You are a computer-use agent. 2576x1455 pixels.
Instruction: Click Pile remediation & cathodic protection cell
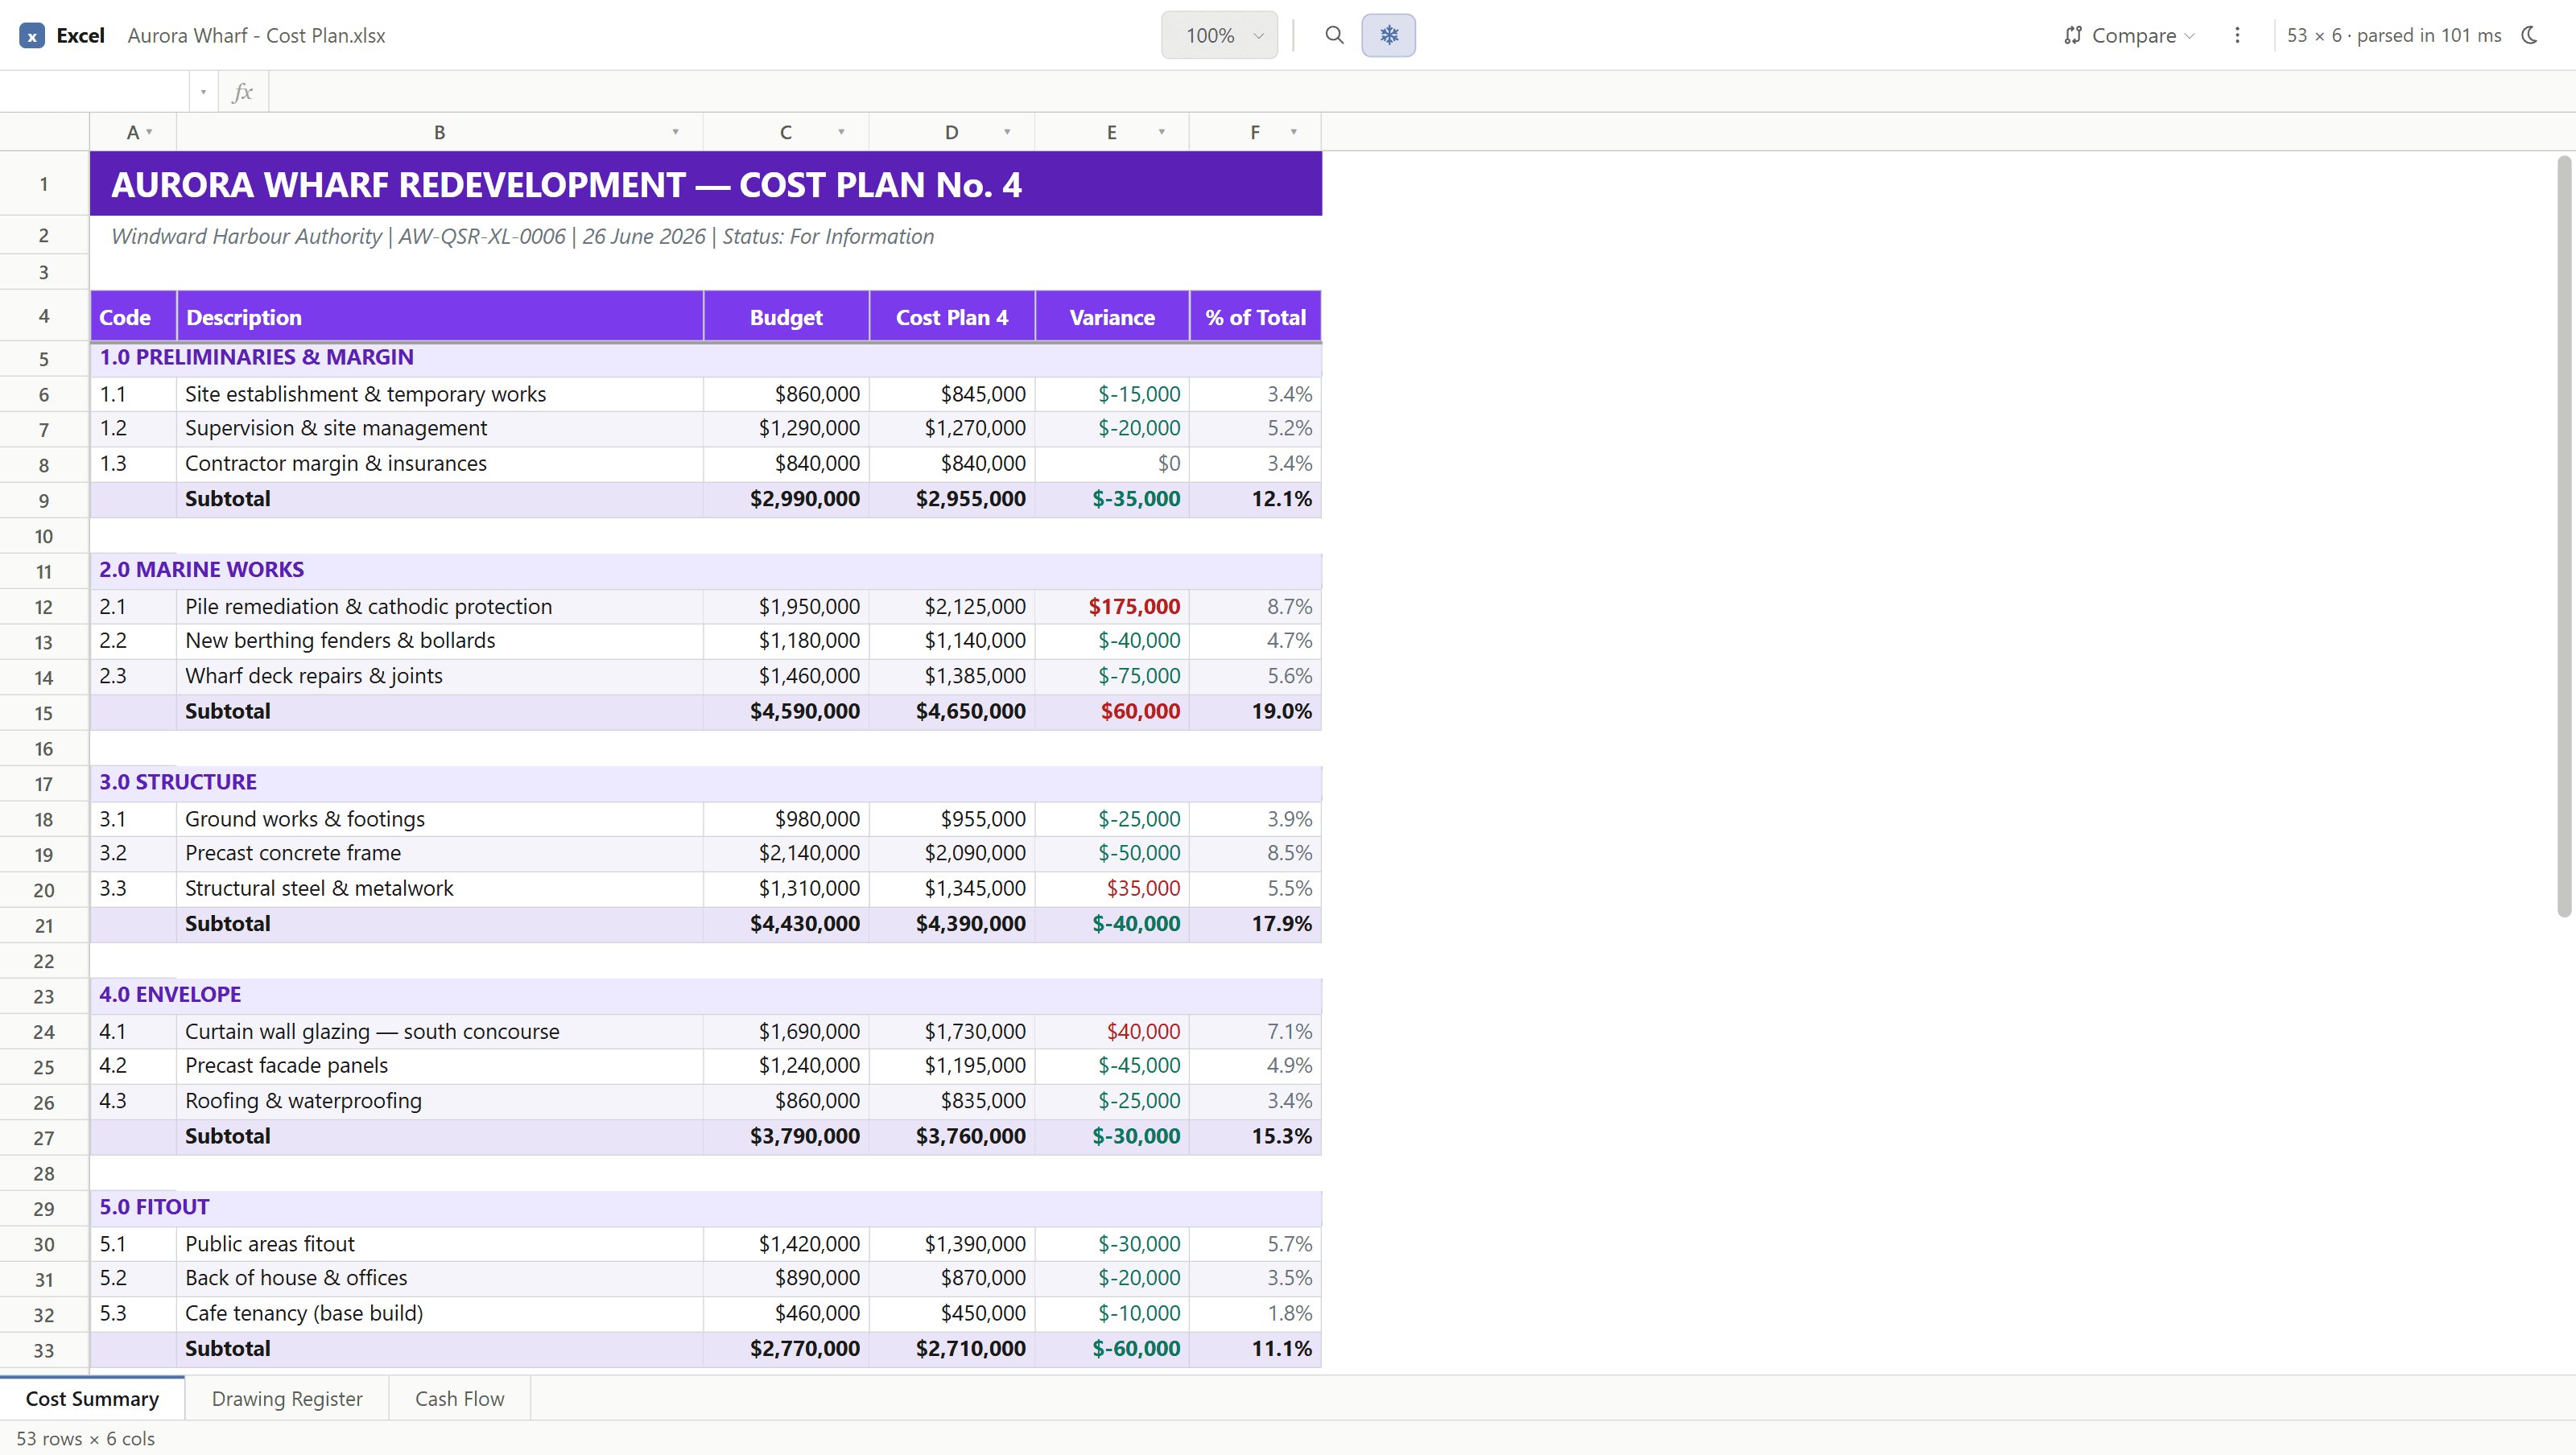tap(440, 607)
